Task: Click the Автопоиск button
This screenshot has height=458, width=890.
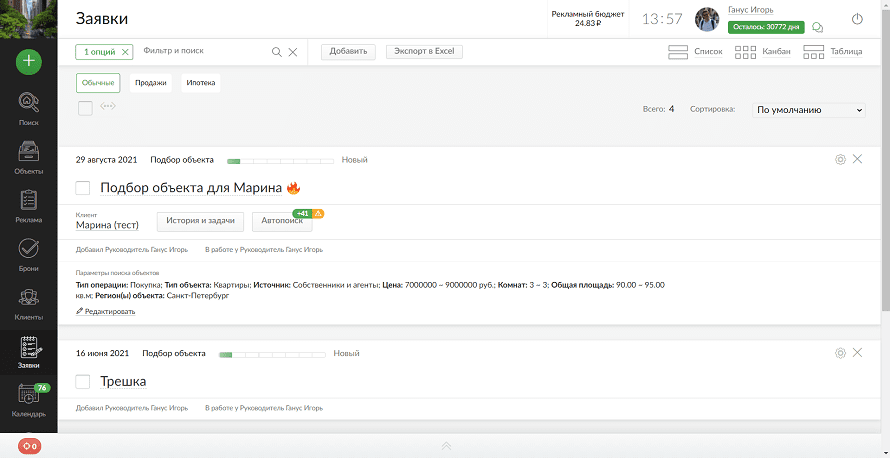Action: [x=282, y=221]
